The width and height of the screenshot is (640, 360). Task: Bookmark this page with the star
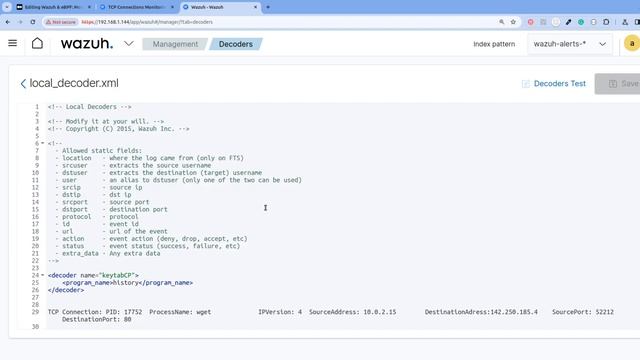click(513, 22)
